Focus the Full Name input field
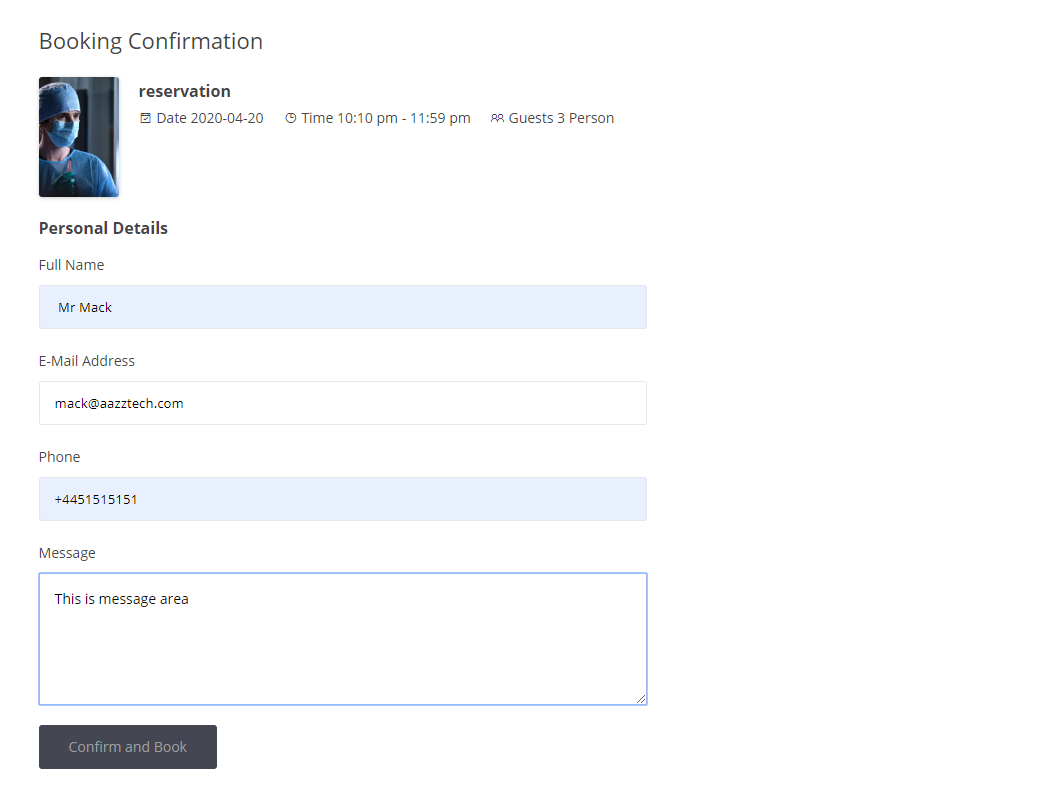The width and height of the screenshot is (1037, 790). [x=342, y=307]
